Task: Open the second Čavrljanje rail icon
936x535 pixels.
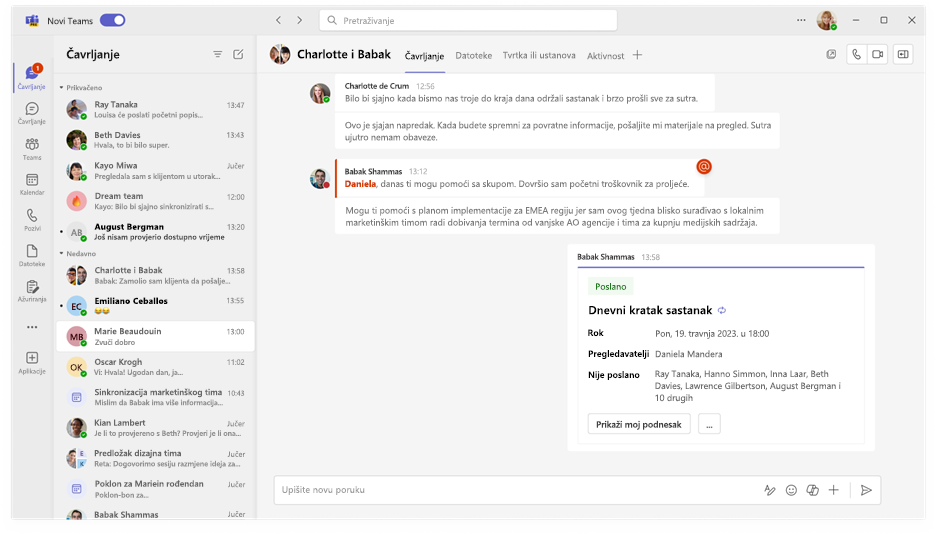Action: click(32, 113)
